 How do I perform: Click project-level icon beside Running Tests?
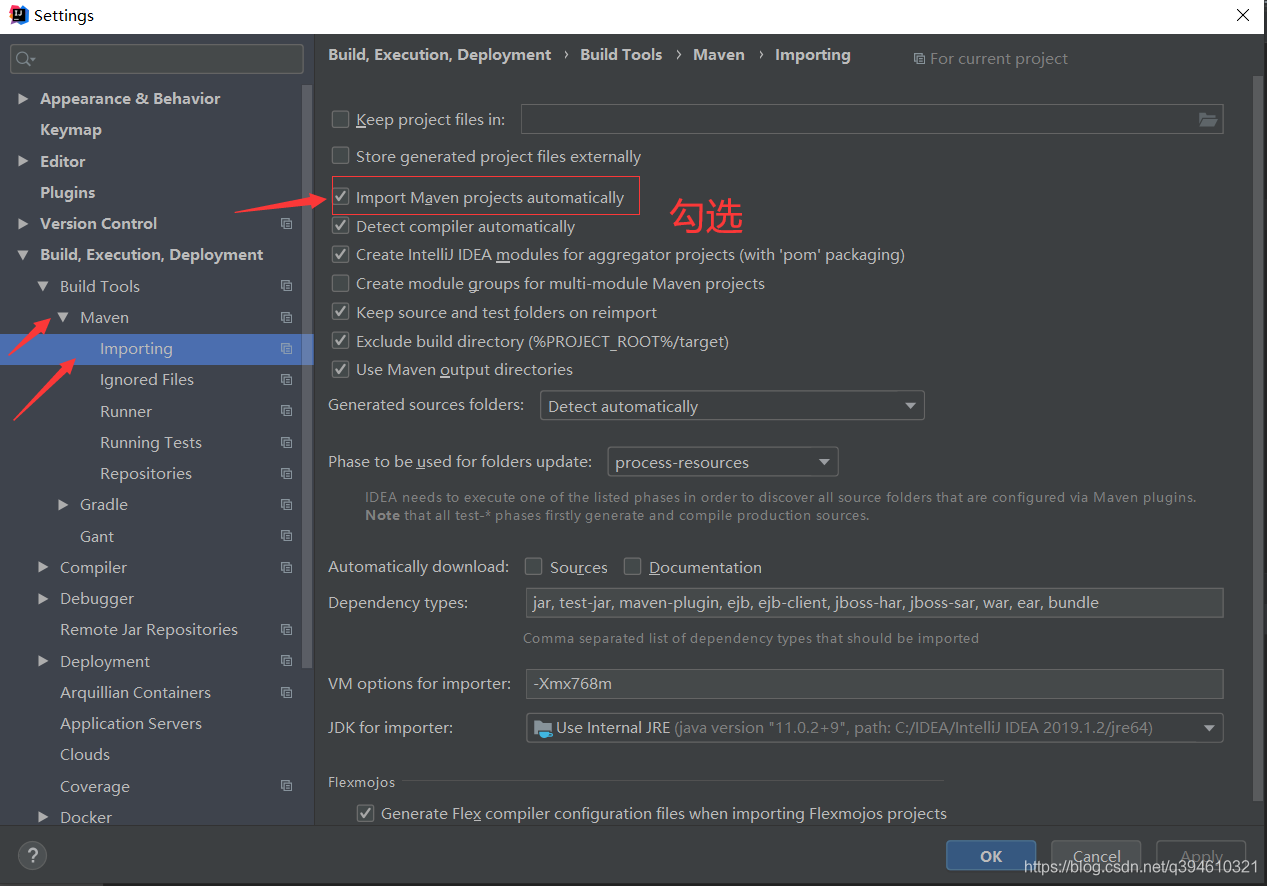287,443
